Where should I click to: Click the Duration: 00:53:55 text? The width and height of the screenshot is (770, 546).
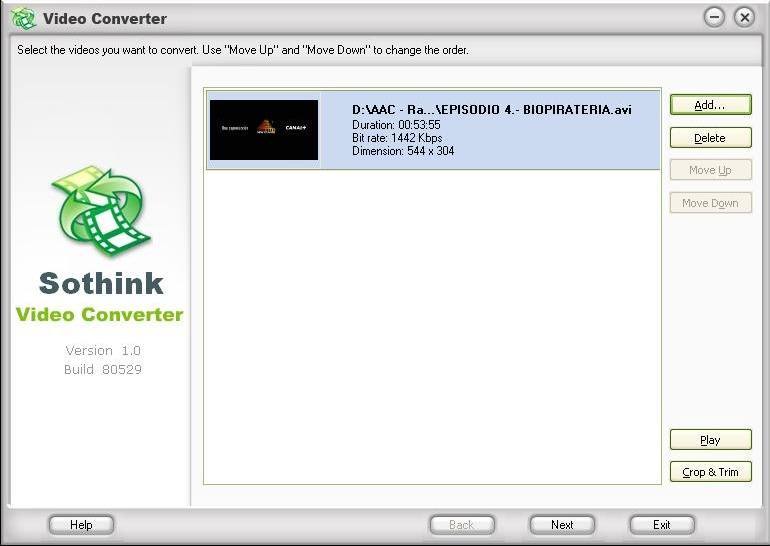coord(396,125)
